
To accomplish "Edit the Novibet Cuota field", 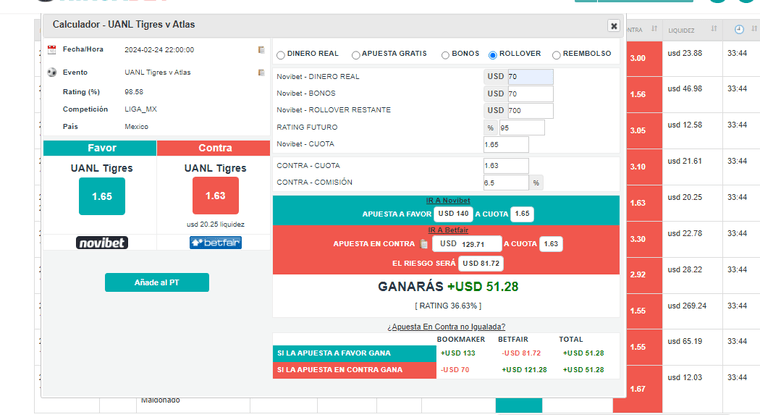I will tap(506, 144).
